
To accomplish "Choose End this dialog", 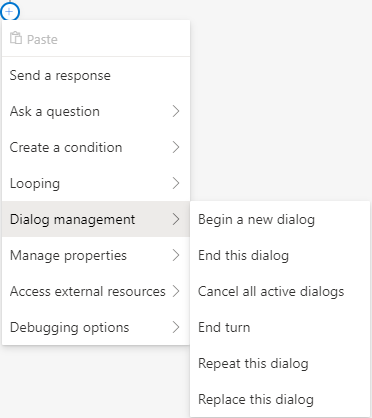I will click(280, 255).
